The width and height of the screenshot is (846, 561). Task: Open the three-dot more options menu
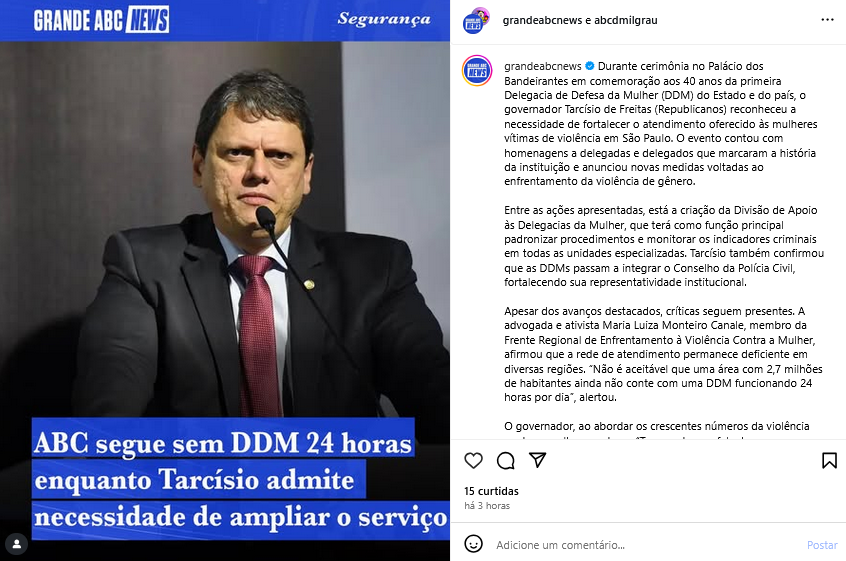point(827,20)
